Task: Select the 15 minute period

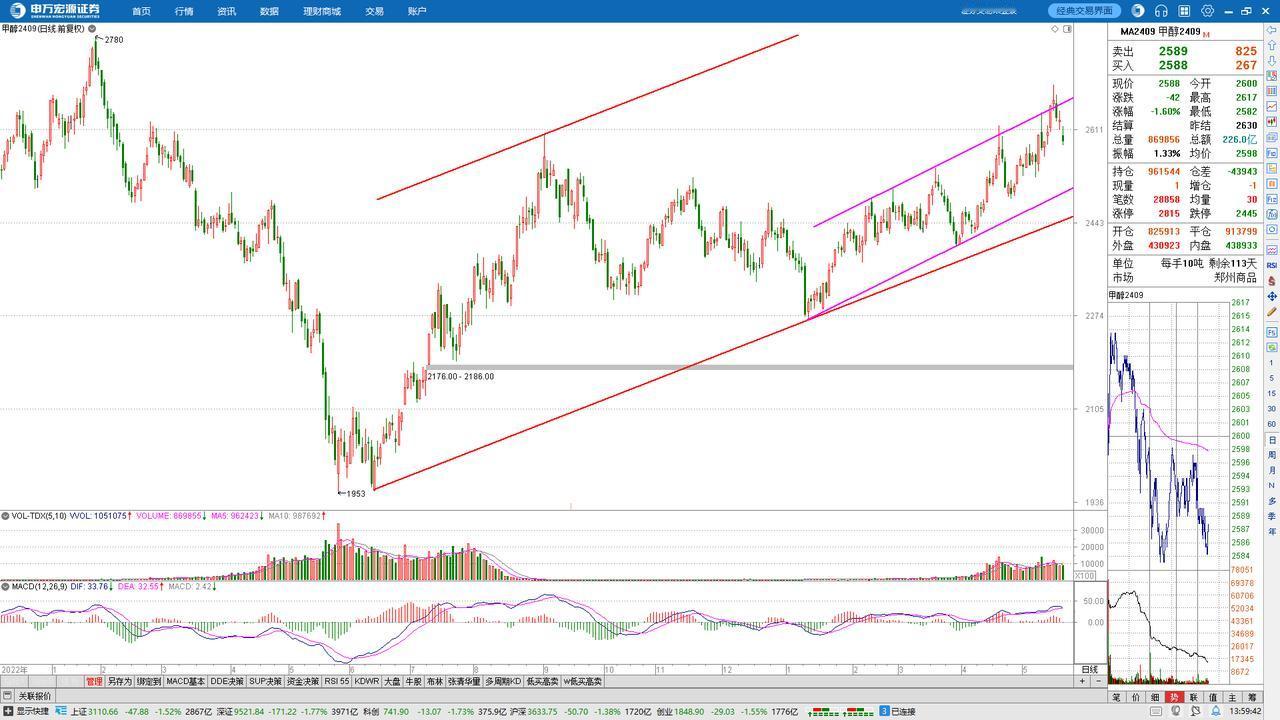Action: coord(1272,393)
